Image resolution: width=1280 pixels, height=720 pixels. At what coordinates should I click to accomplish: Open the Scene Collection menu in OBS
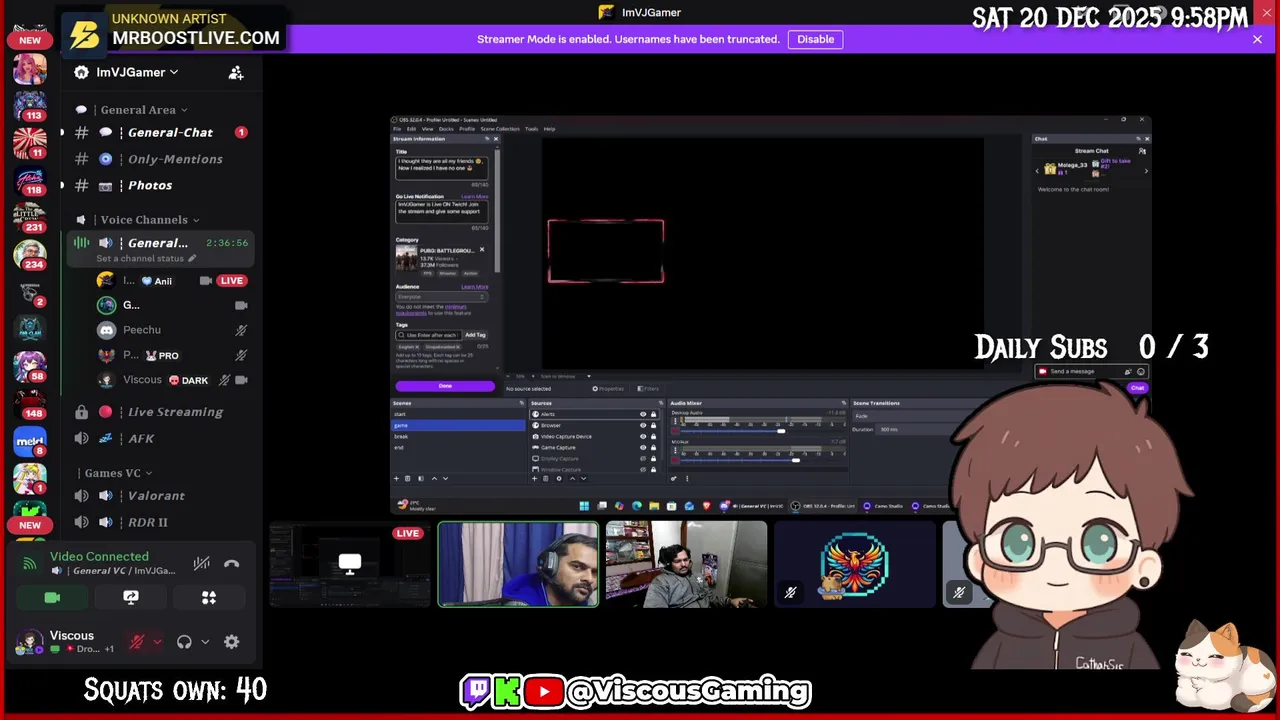[x=500, y=129]
